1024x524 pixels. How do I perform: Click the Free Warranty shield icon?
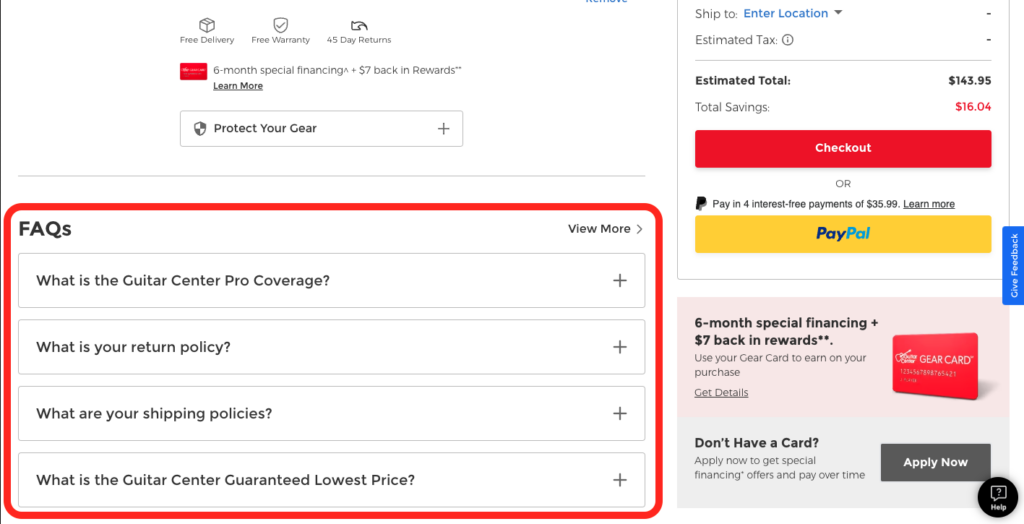pyautogui.click(x=281, y=25)
